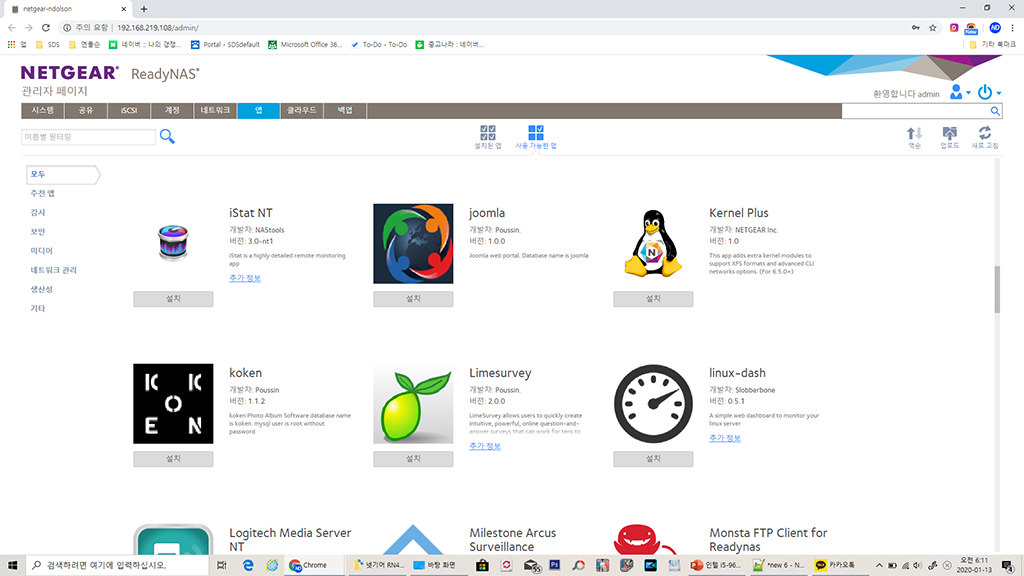This screenshot has width=1024, height=576.
Task: Click the filter-by-name search magnifier icon
Action: tap(167, 136)
